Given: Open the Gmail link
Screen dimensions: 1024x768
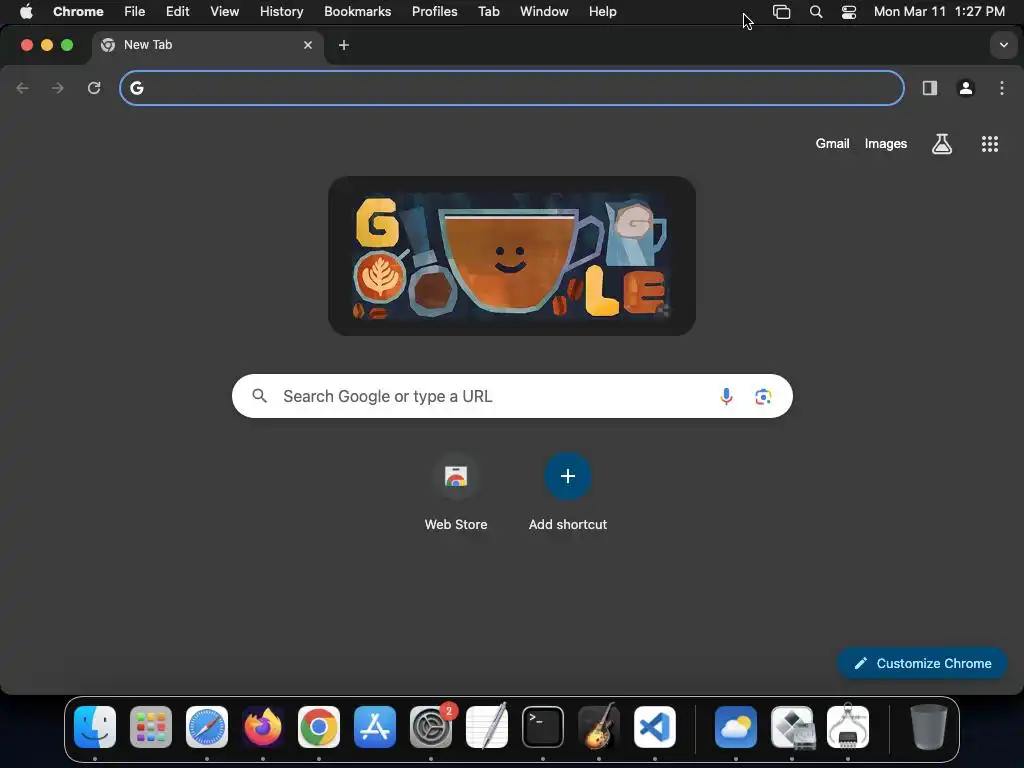Looking at the screenshot, I should (833, 144).
